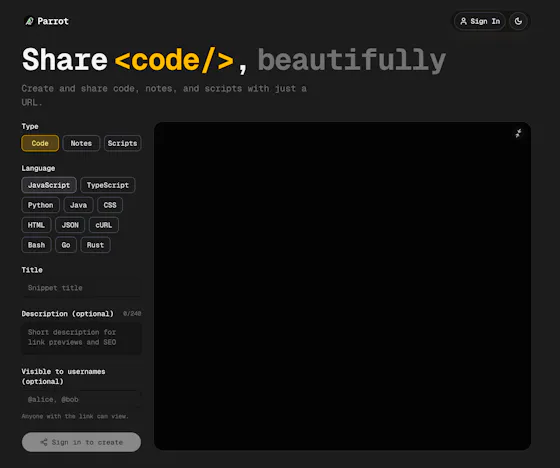The width and height of the screenshot is (560, 468).
Task: Click the 'Share <code/>, beautifully' heading
Action: [234, 60]
